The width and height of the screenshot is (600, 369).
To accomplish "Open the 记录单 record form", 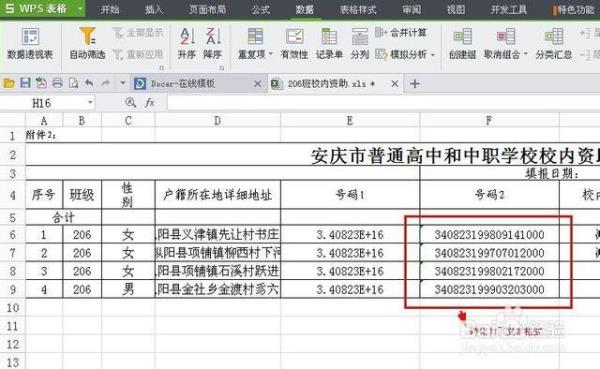I will tap(329, 44).
